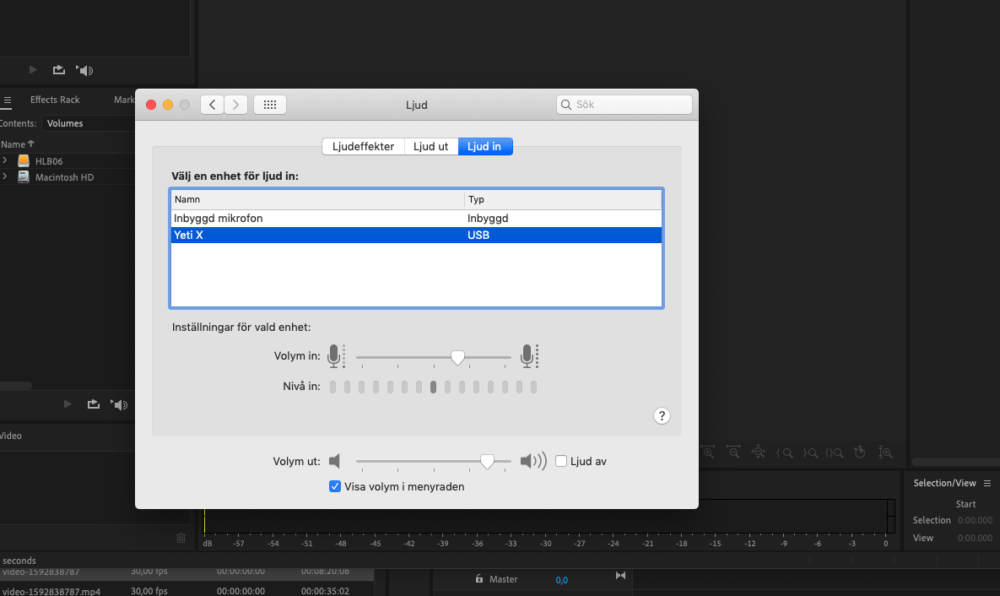Click the loud speaker icon beside Volym ut
Image resolution: width=1000 pixels, height=596 pixels.
(533, 461)
